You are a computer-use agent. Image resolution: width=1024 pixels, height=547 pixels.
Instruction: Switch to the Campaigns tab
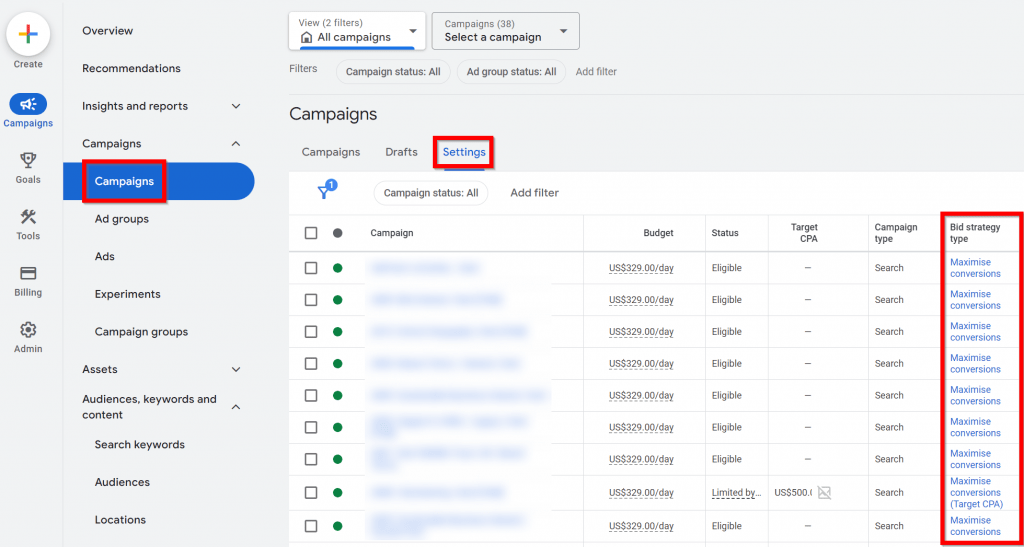point(330,152)
